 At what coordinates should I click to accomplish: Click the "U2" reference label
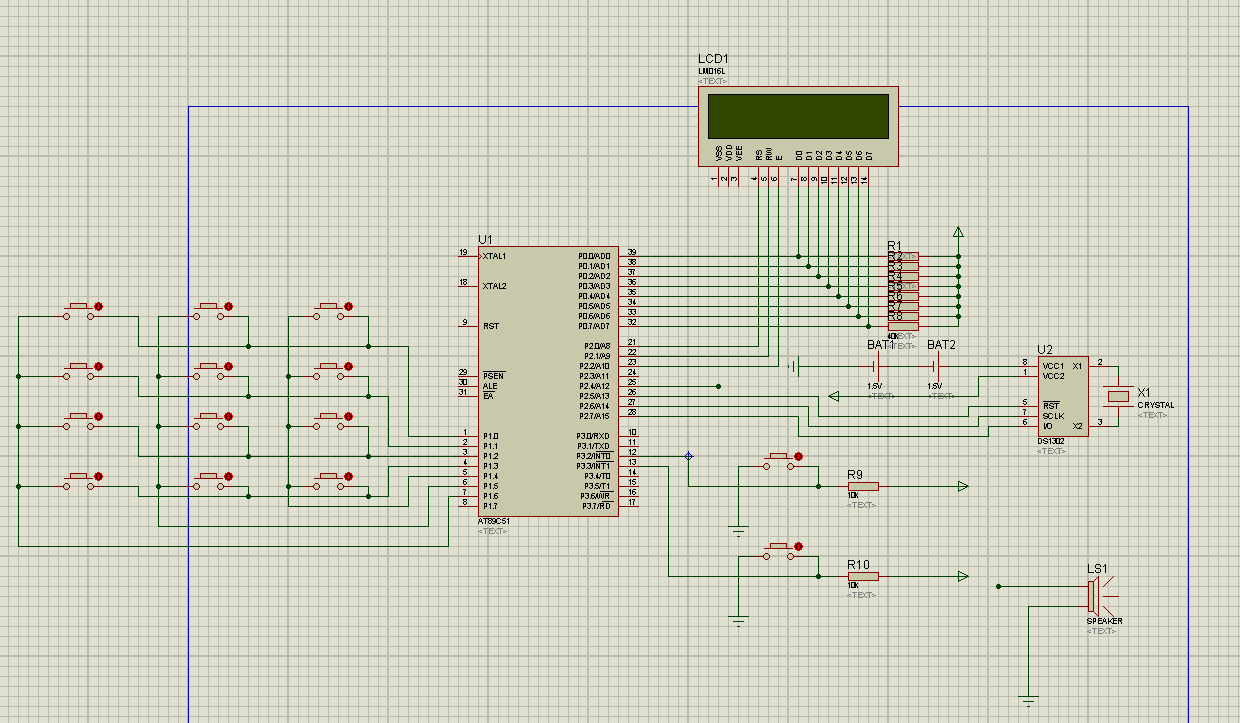1045,349
